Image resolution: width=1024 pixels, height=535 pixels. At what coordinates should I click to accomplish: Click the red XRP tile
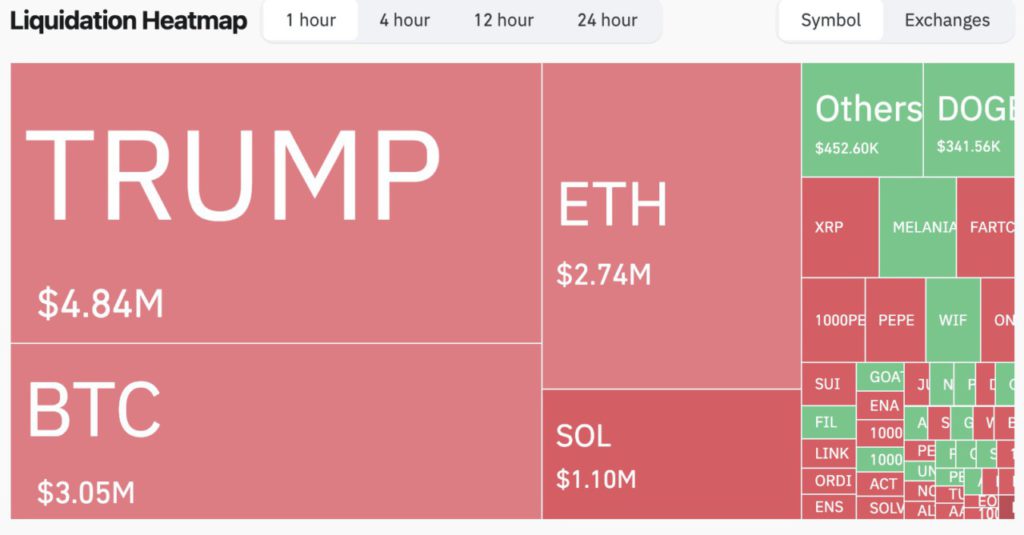click(840, 227)
